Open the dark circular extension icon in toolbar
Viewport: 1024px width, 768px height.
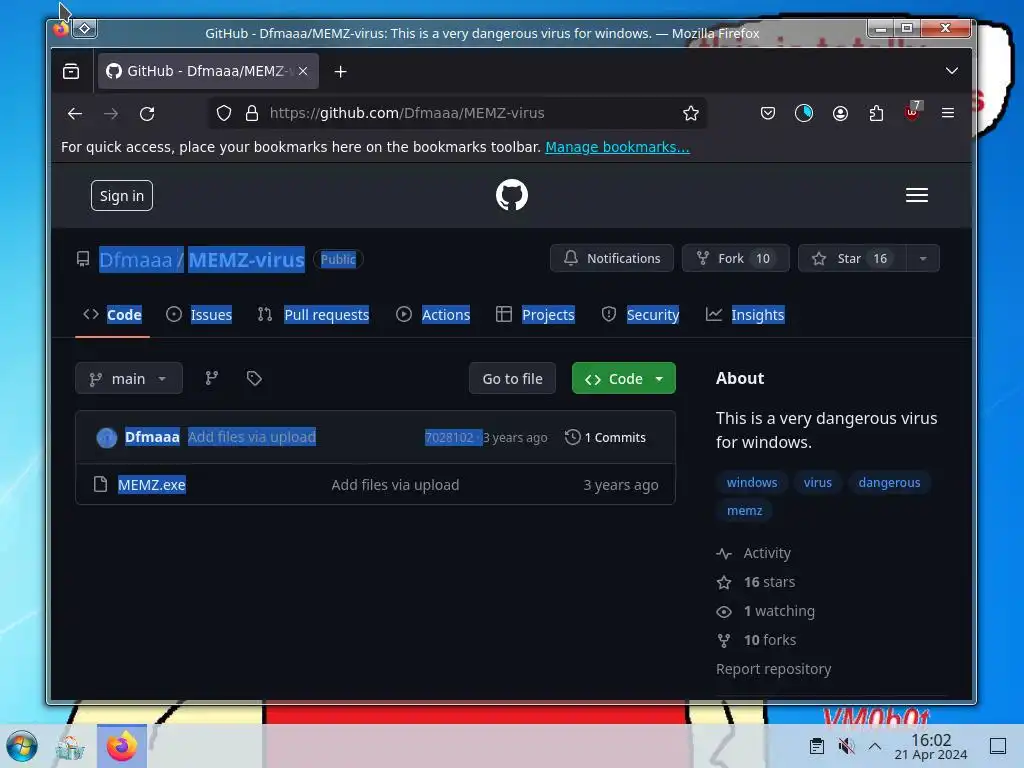click(x=804, y=114)
